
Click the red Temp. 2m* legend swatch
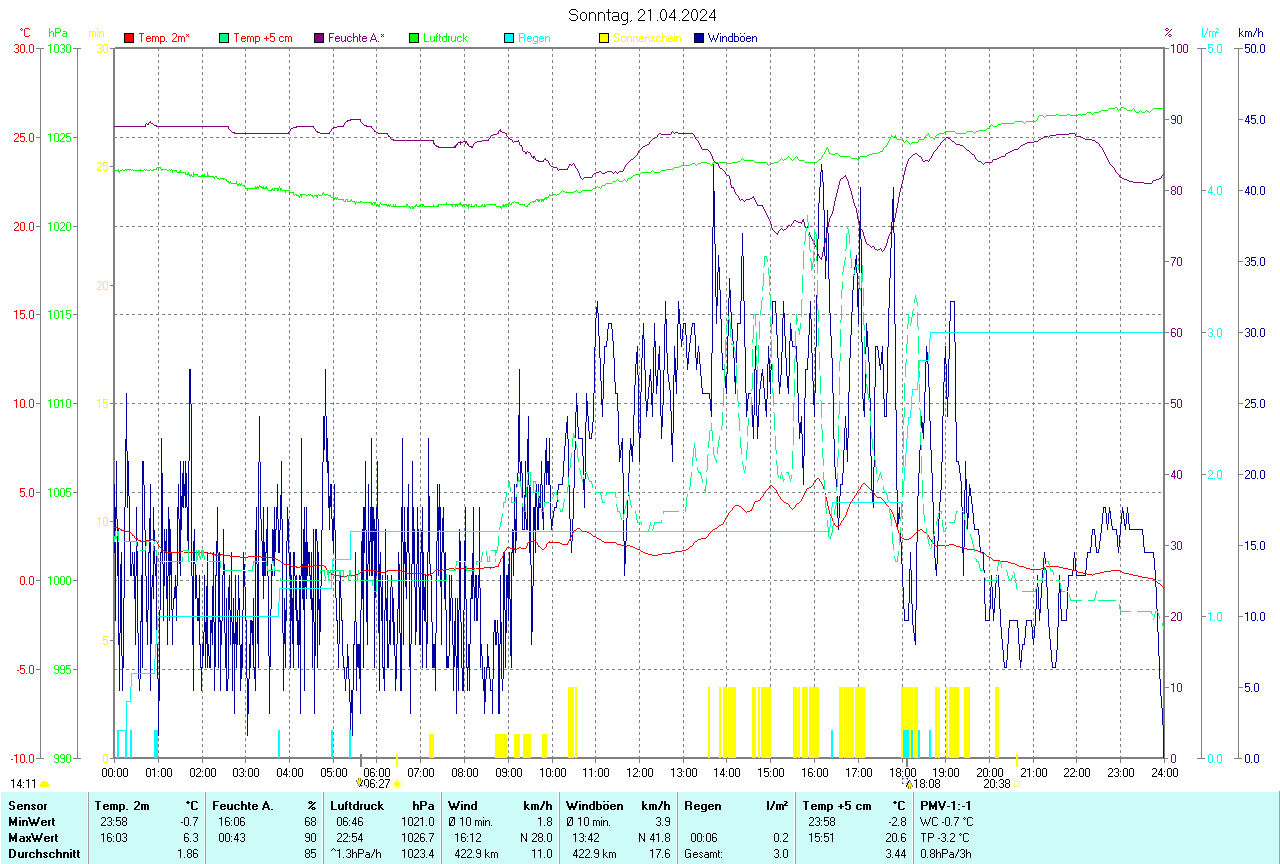(129, 38)
